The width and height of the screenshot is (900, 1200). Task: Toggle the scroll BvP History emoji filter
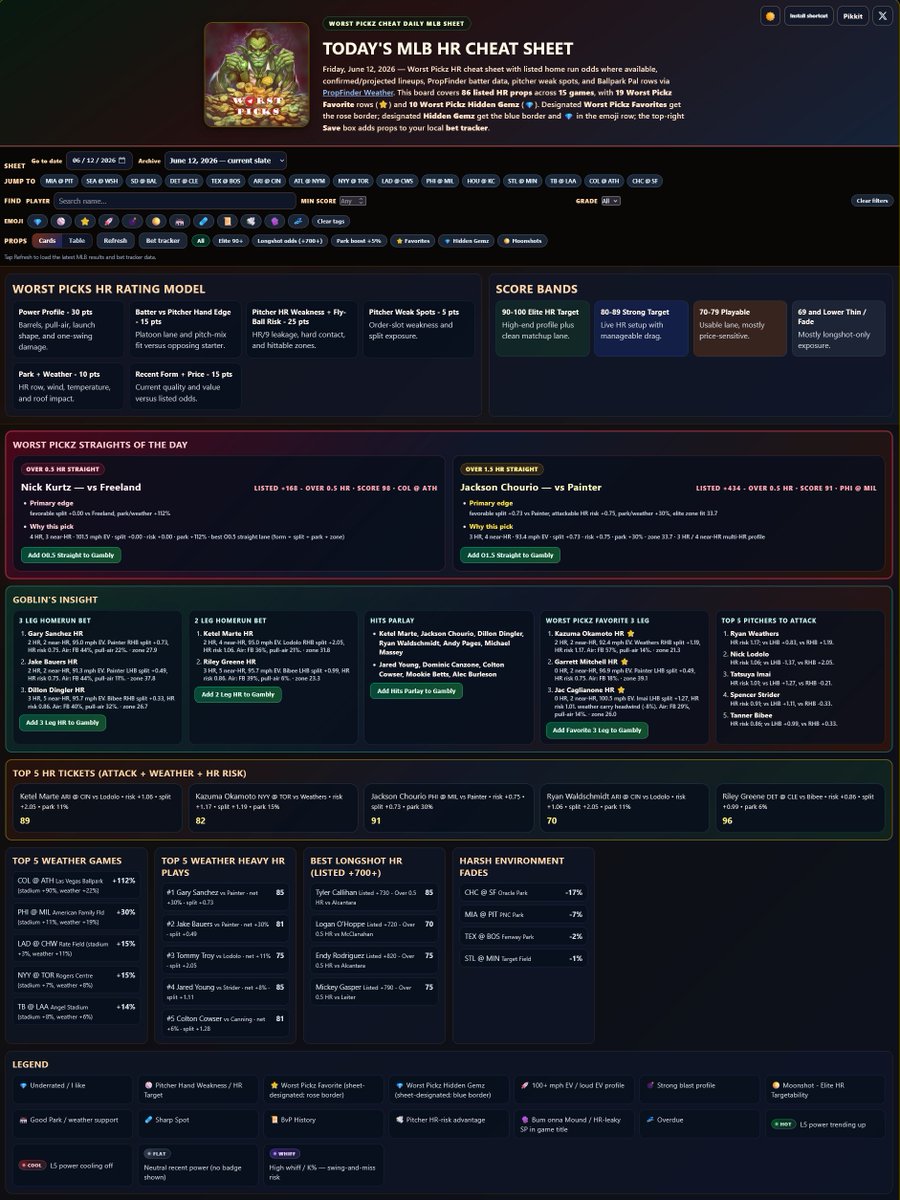[227, 221]
